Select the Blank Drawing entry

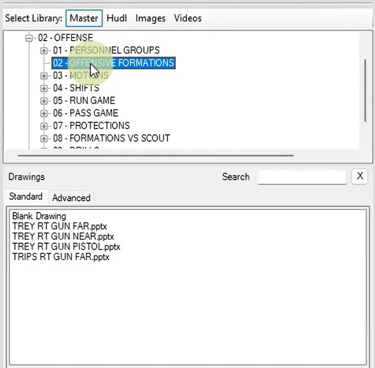coord(39,216)
